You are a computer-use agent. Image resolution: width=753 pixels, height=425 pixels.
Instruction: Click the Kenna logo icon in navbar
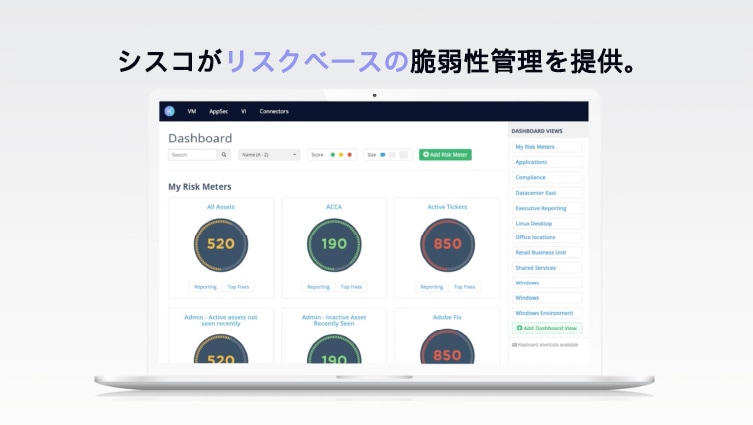point(170,111)
